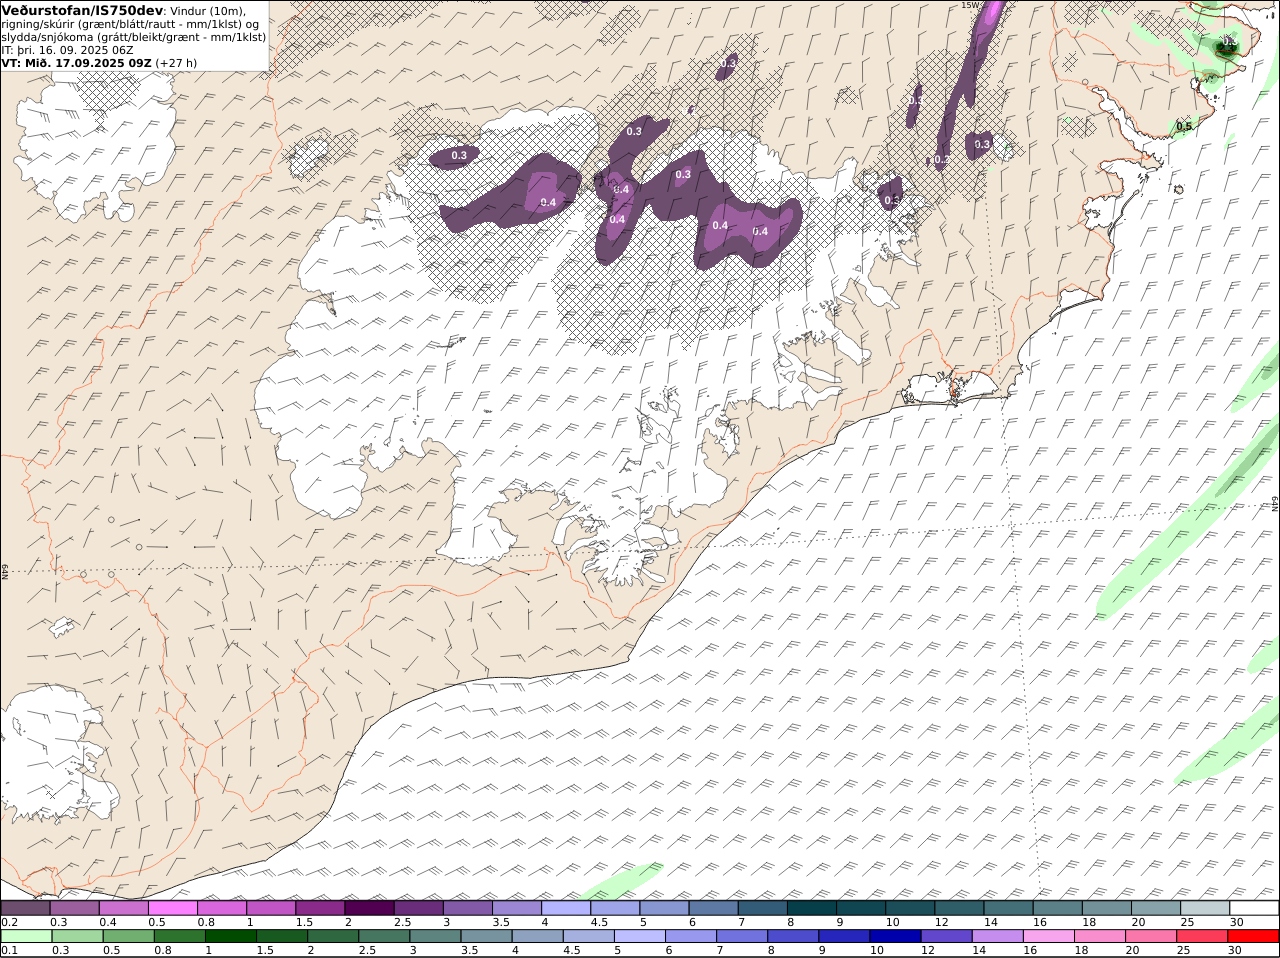
Task: Pick the bright red 30 swatch in the lower legend
Action: pyautogui.click(x=1253, y=937)
